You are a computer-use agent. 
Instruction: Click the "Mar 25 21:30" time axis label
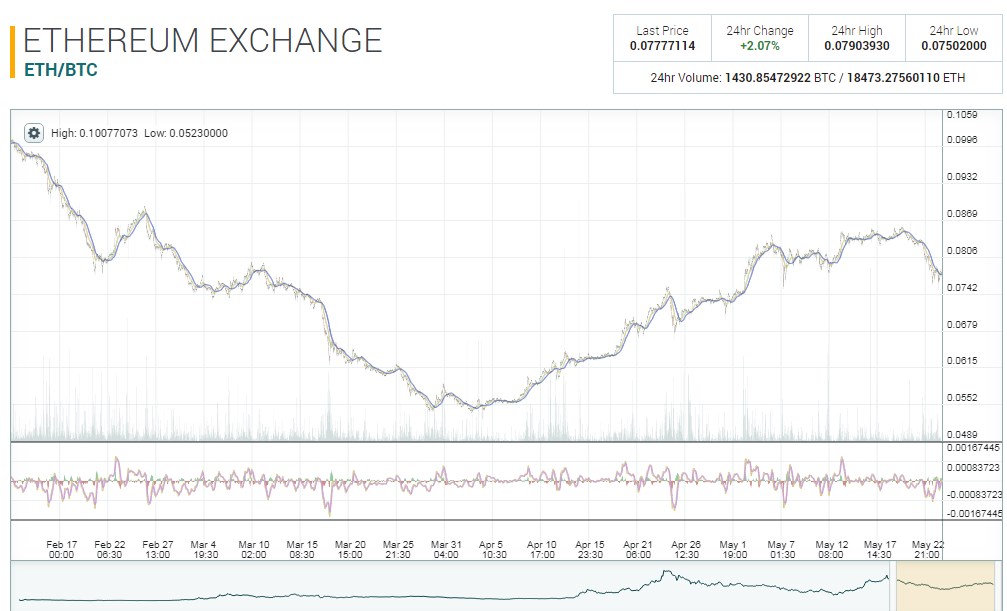398,549
